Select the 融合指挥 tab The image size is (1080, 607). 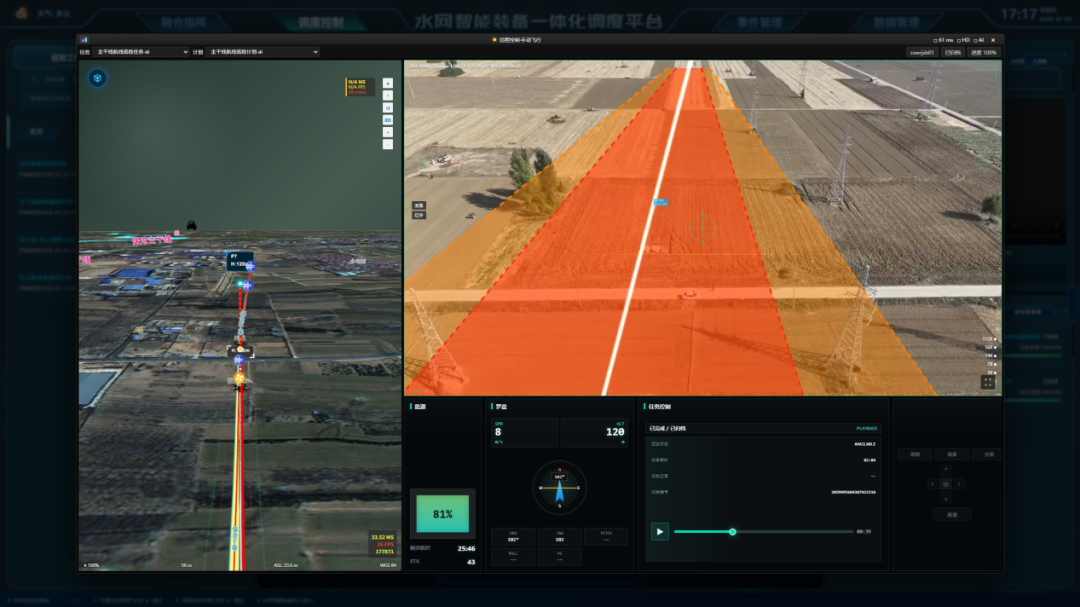pyautogui.click(x=184, y=22)
